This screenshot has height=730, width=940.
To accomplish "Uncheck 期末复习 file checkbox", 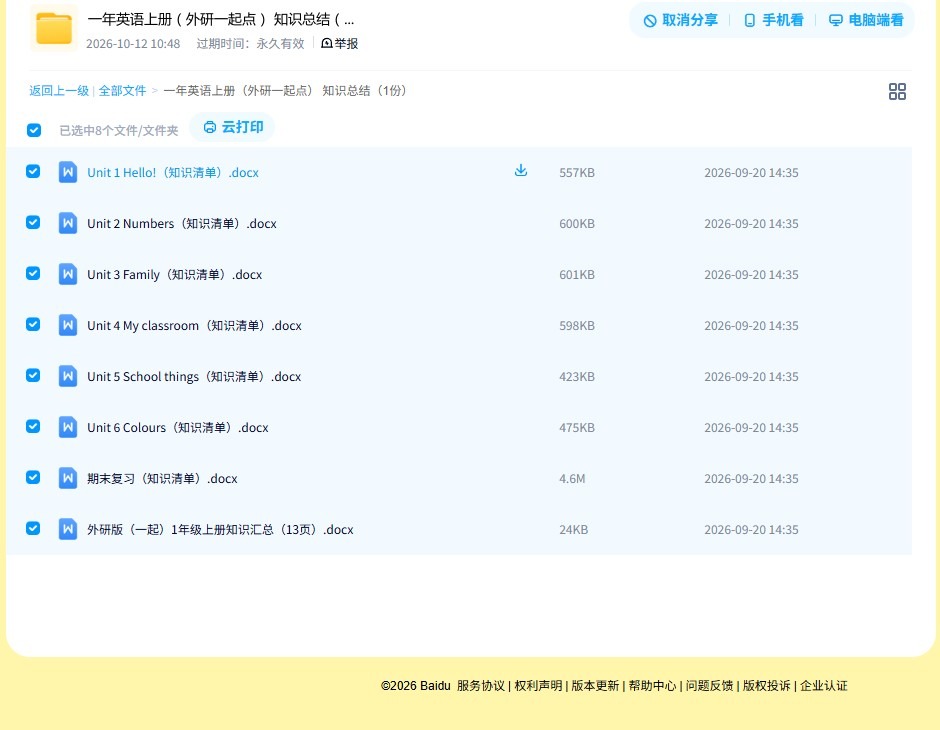I will click(33, 477).
